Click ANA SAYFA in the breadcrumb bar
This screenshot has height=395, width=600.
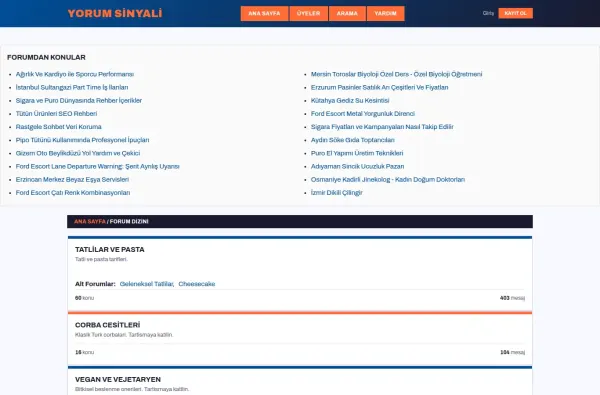[x=90, y=222]
